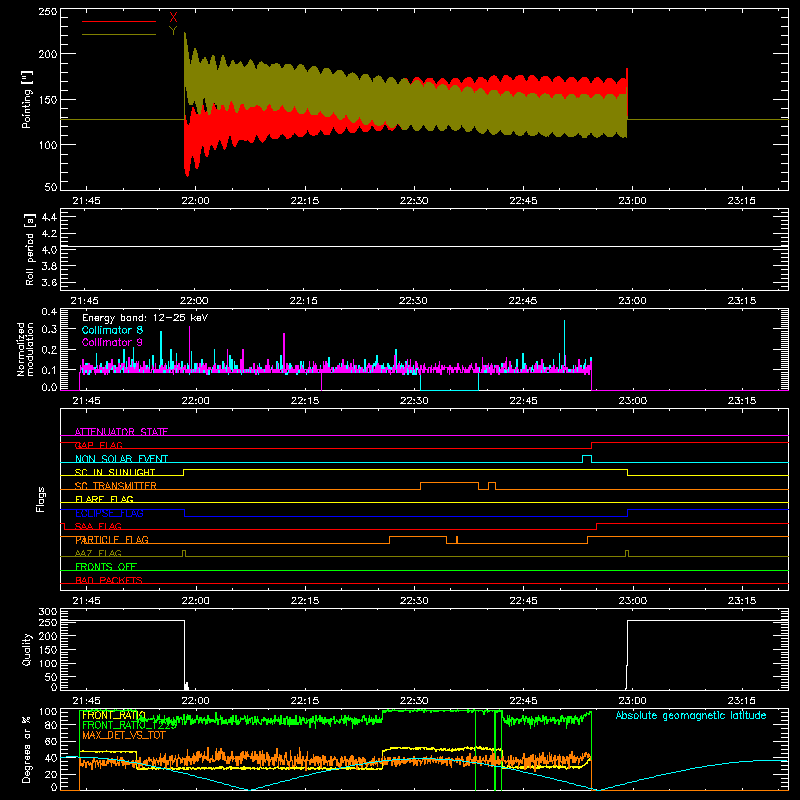The height and width of the screenshot is (800, 800).
Task: Click the BAD_PACKETS flag label
Action: [x=109, y=580]
